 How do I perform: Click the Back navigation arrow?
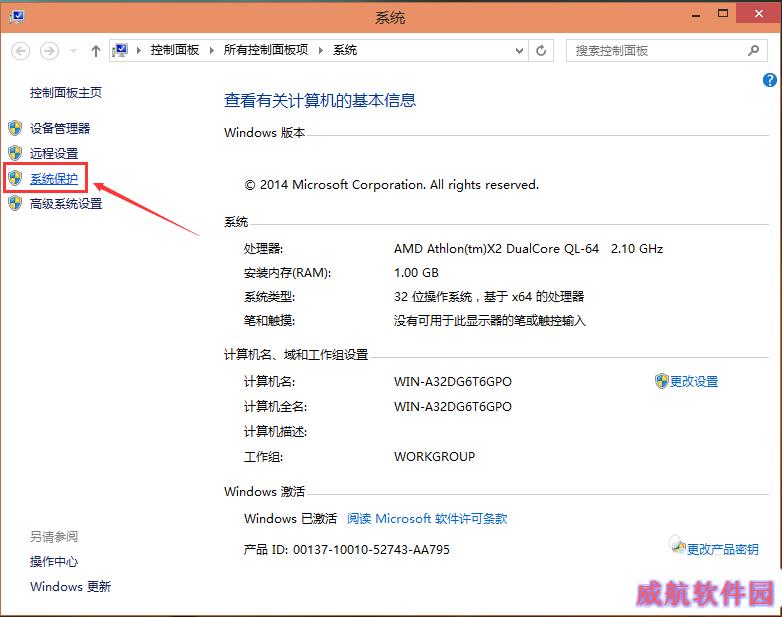point(20,51)
